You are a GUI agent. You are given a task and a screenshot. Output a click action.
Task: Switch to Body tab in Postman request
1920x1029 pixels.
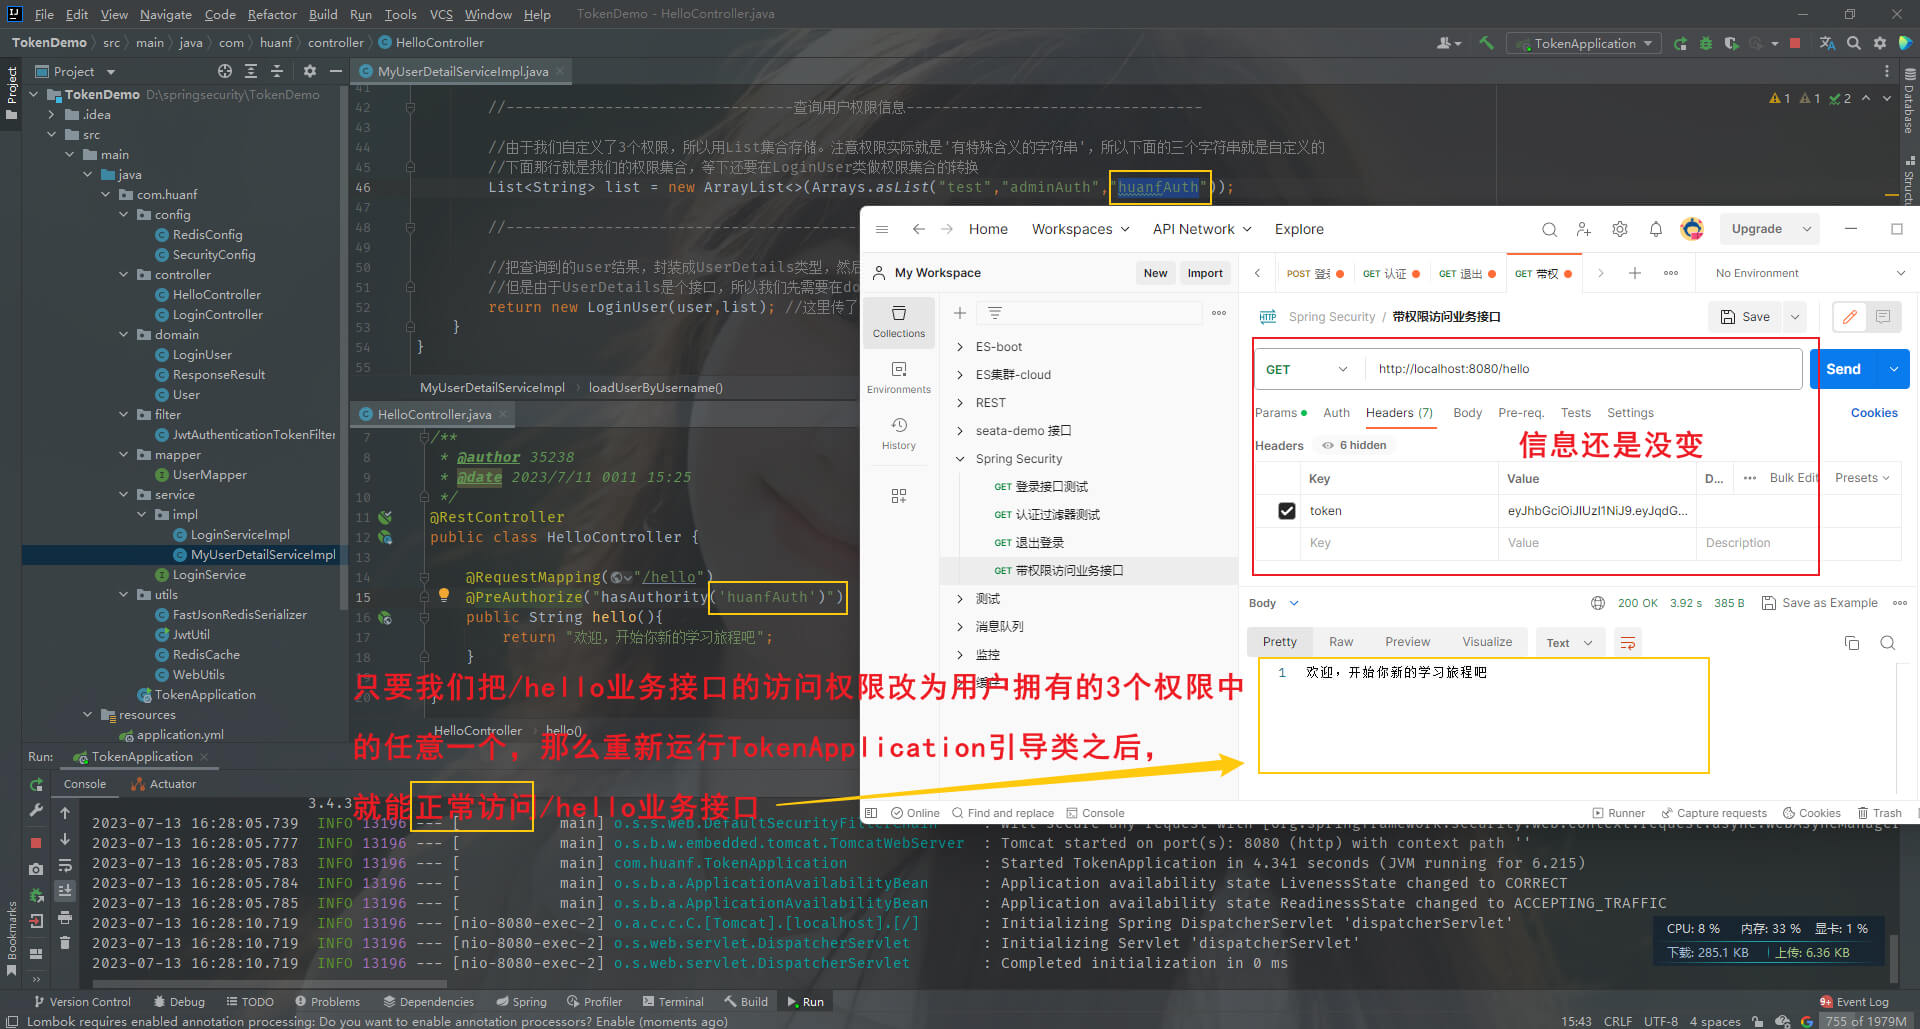click(x=1468, y=413)
